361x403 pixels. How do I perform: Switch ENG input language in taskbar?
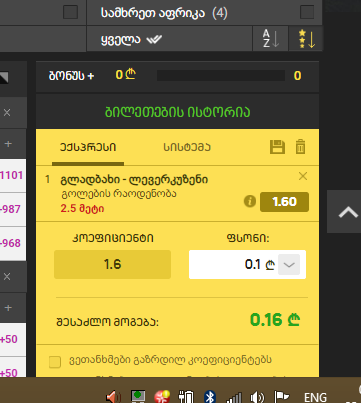315,397
